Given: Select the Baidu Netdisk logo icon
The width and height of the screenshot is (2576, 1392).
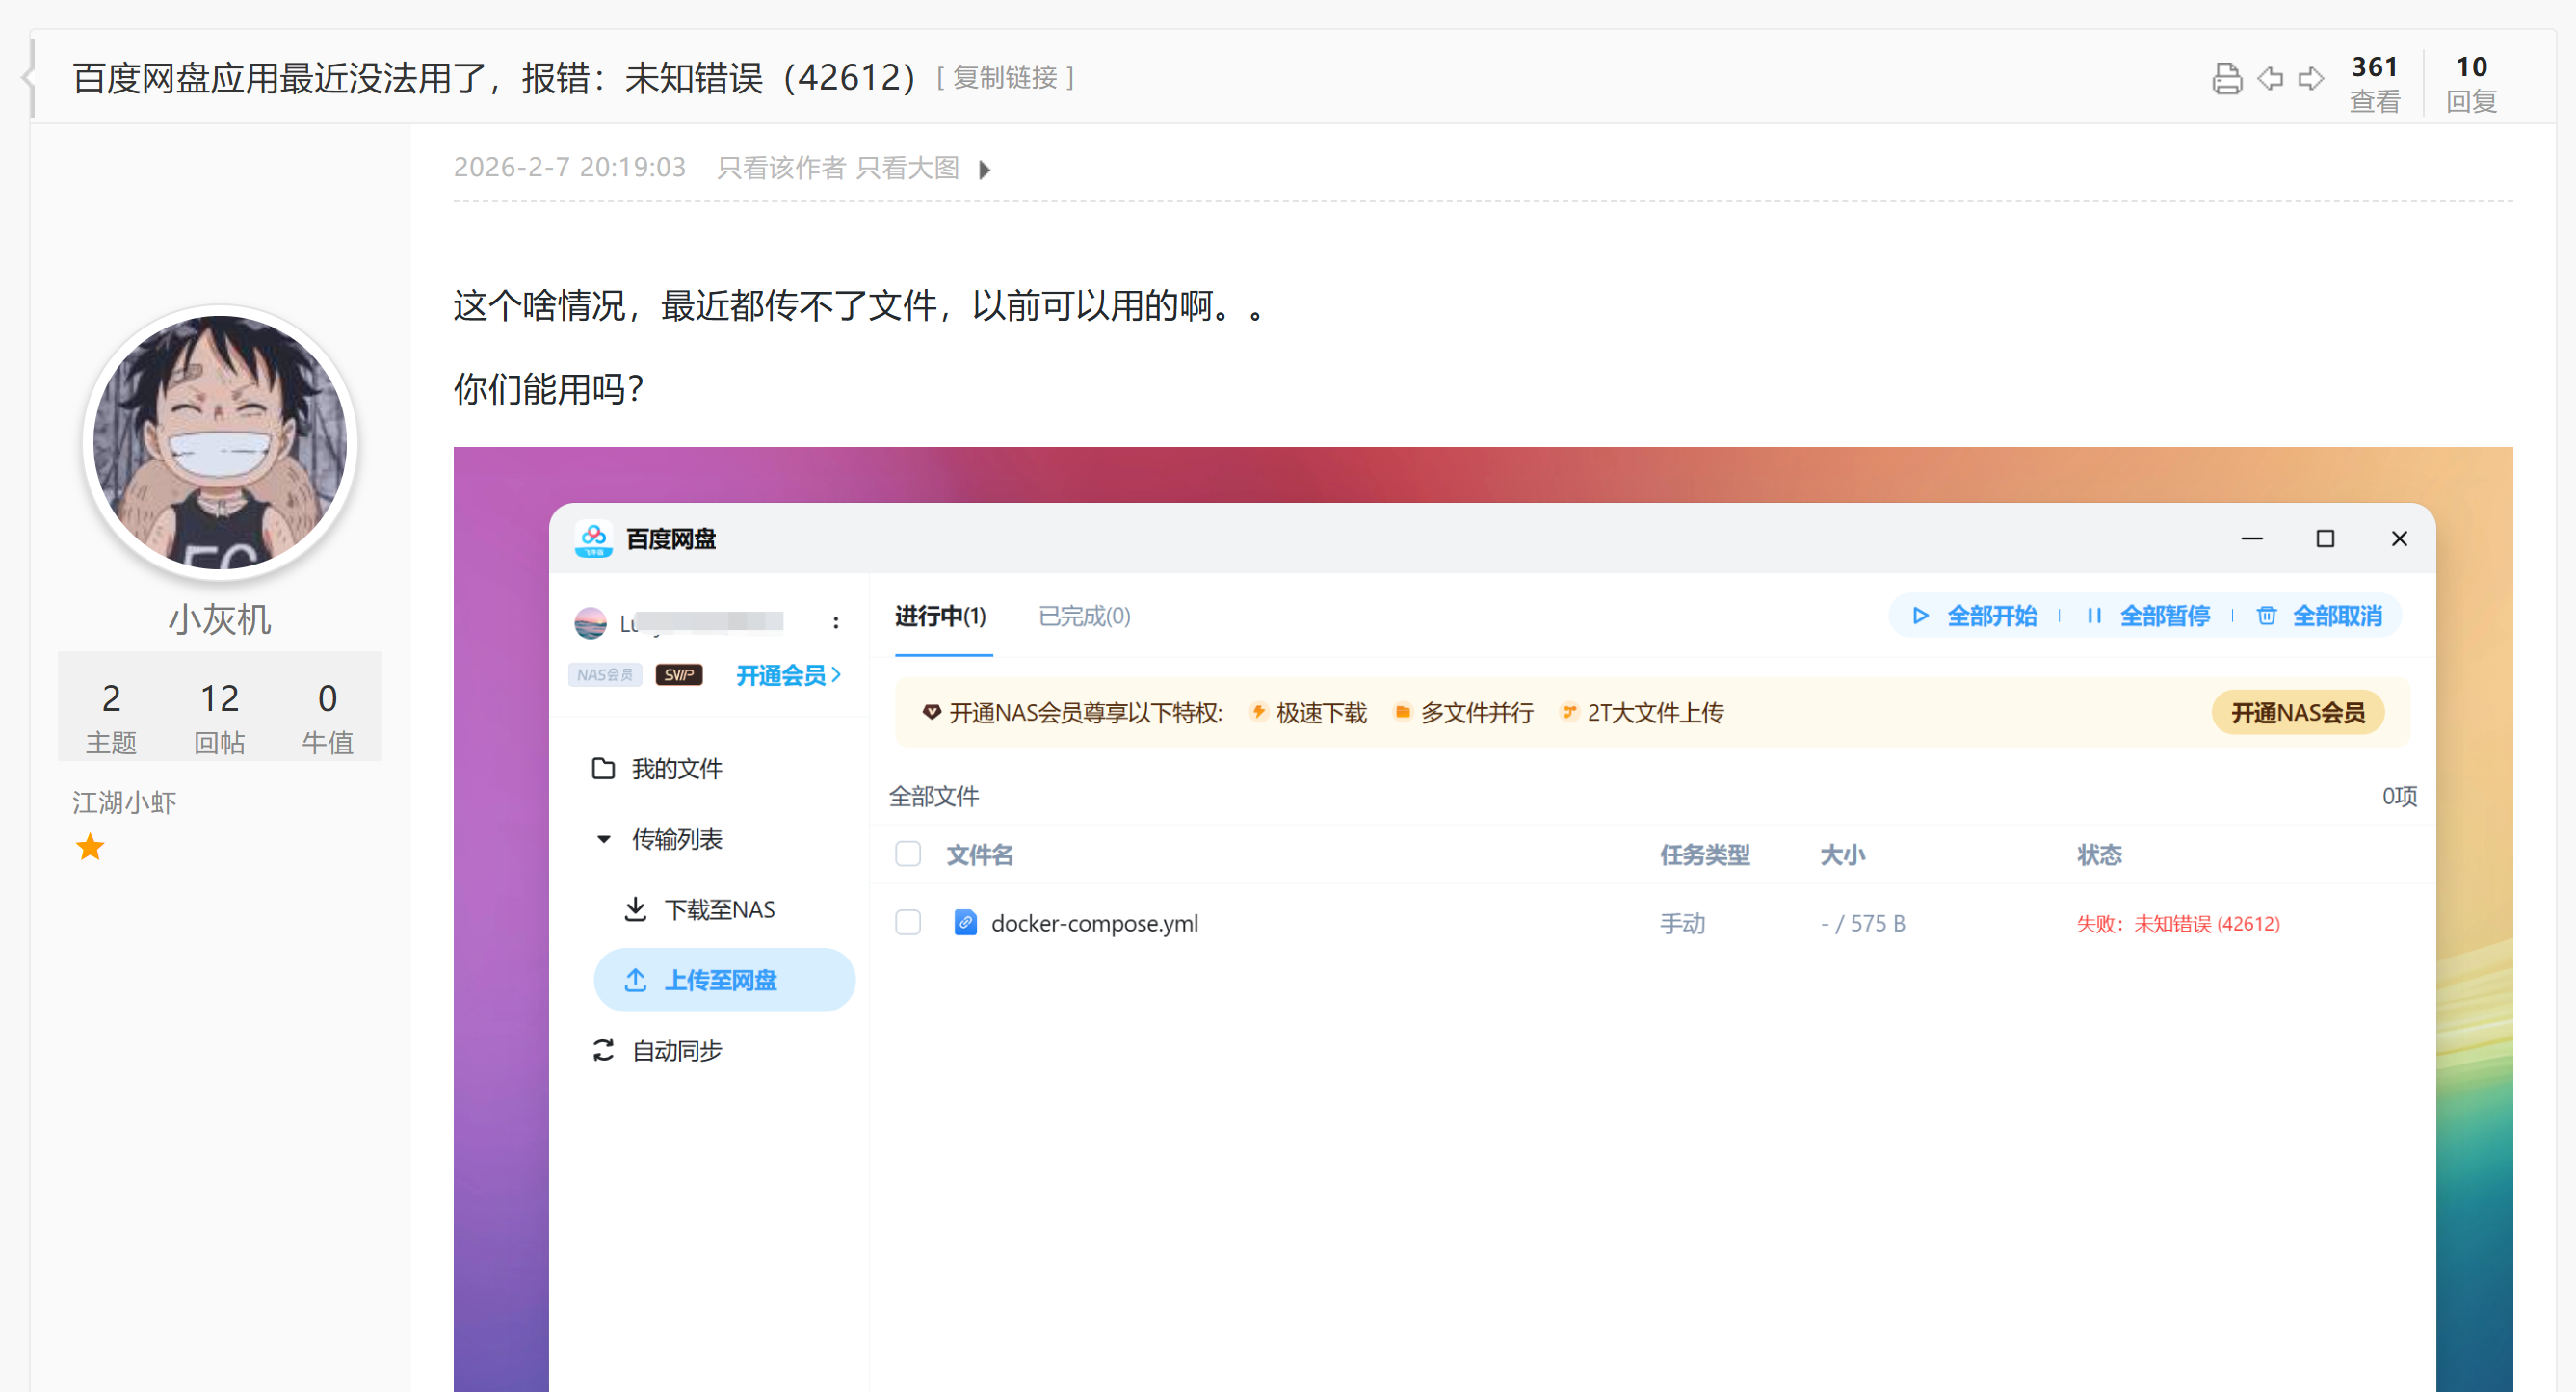Looking at the screenshot, I should pyautogui.click(x=596, y=539).
